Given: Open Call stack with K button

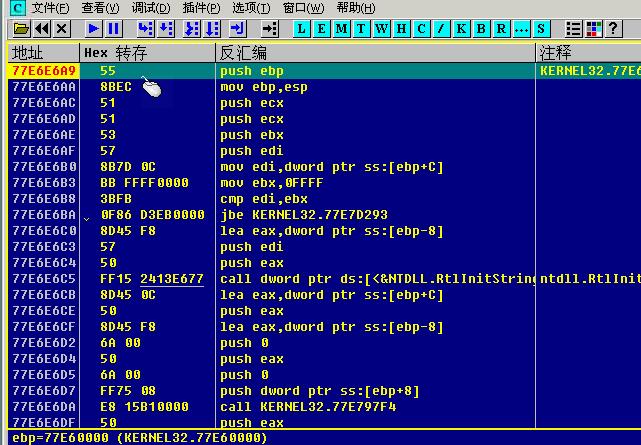Looking at the screenshot, I should pyautogui.click(x=461, y=29).
